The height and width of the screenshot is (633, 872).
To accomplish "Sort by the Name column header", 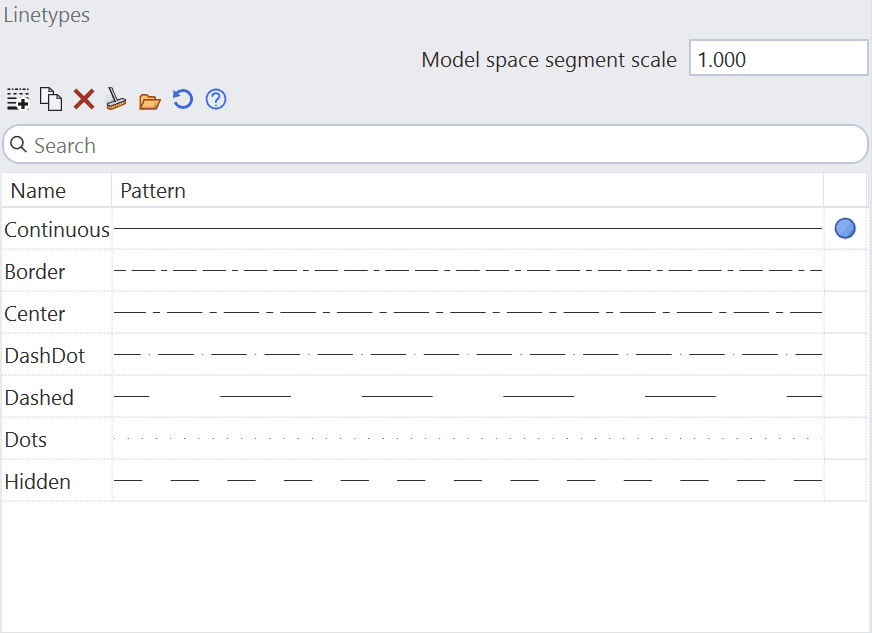I will (x=57, y=191).
